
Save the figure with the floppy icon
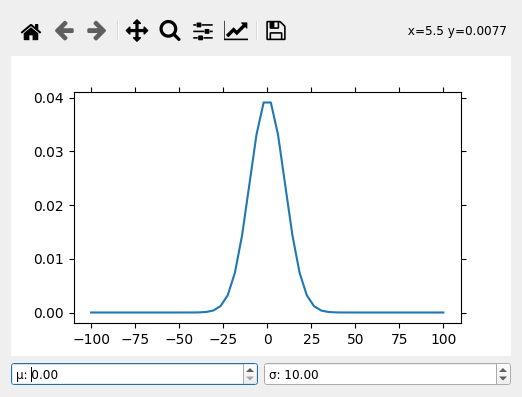click(x=276, y=31)
